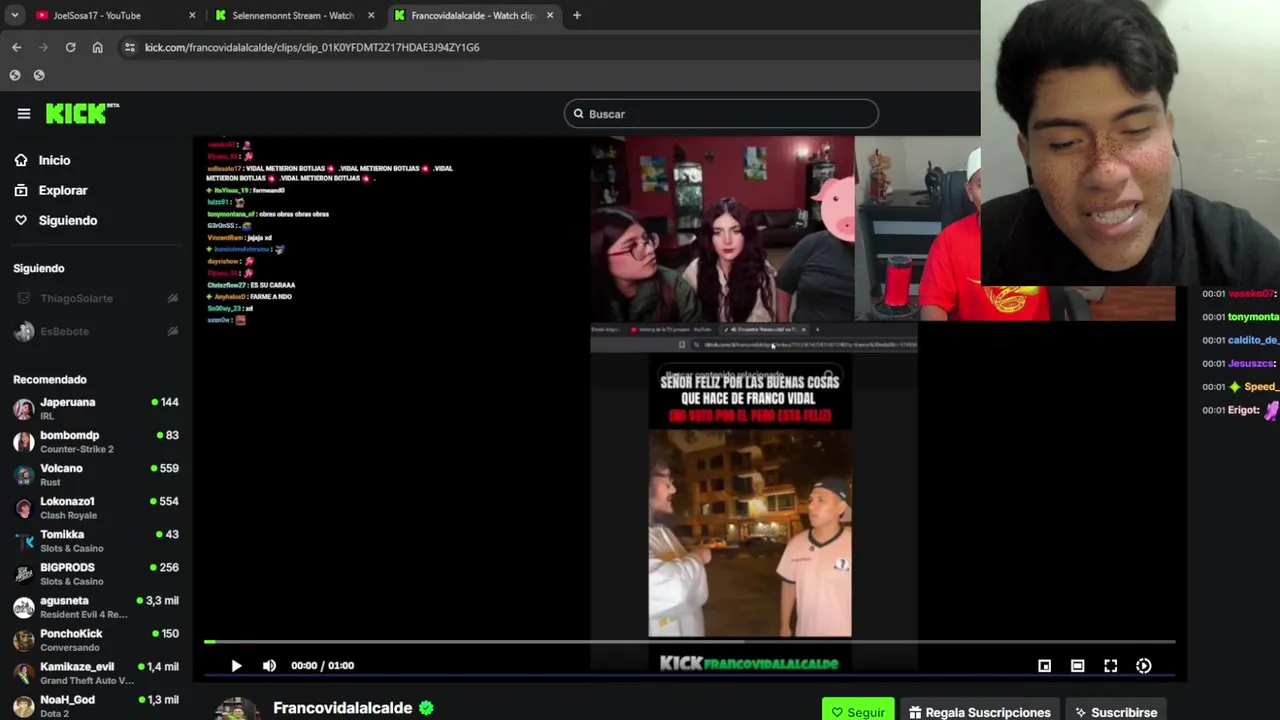Click the Buscar search field
Screen dimensions: 1280x720
tap(721, 114)
